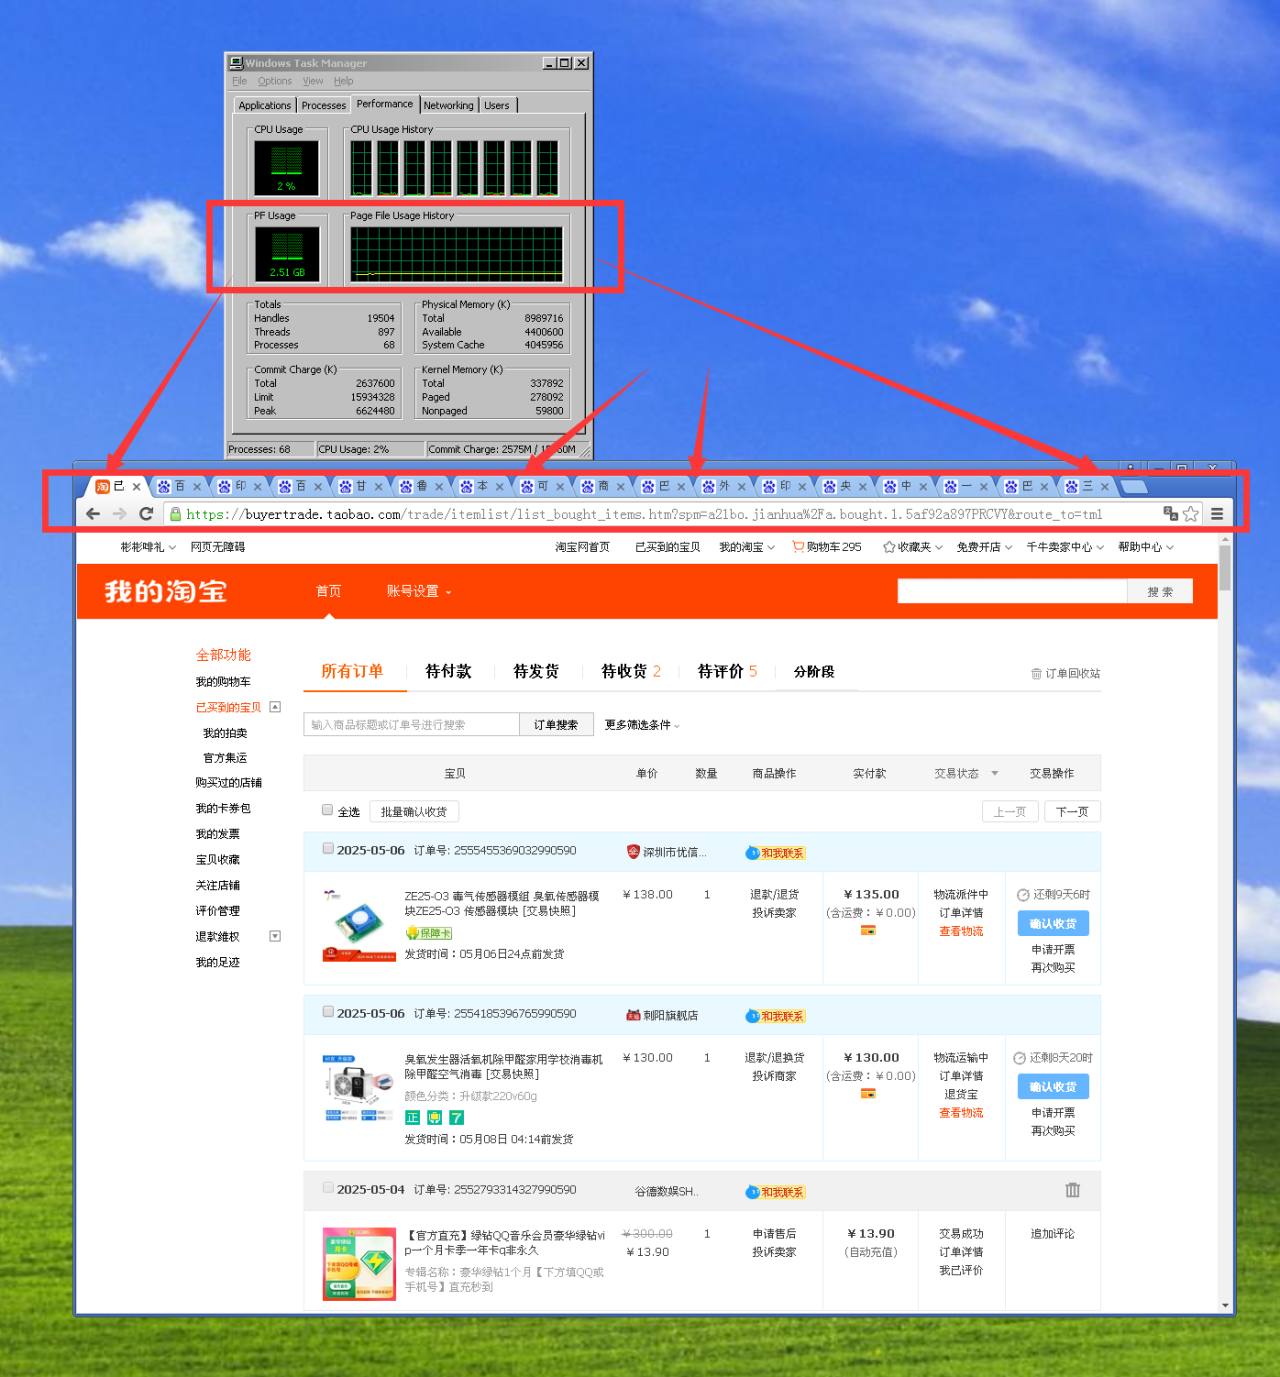Viewport: 1280px width, 1377px height.
Task: Click 确认收货 for the ZE25-O3 order
Action: pyautogui.click(x=1053, y=924)
